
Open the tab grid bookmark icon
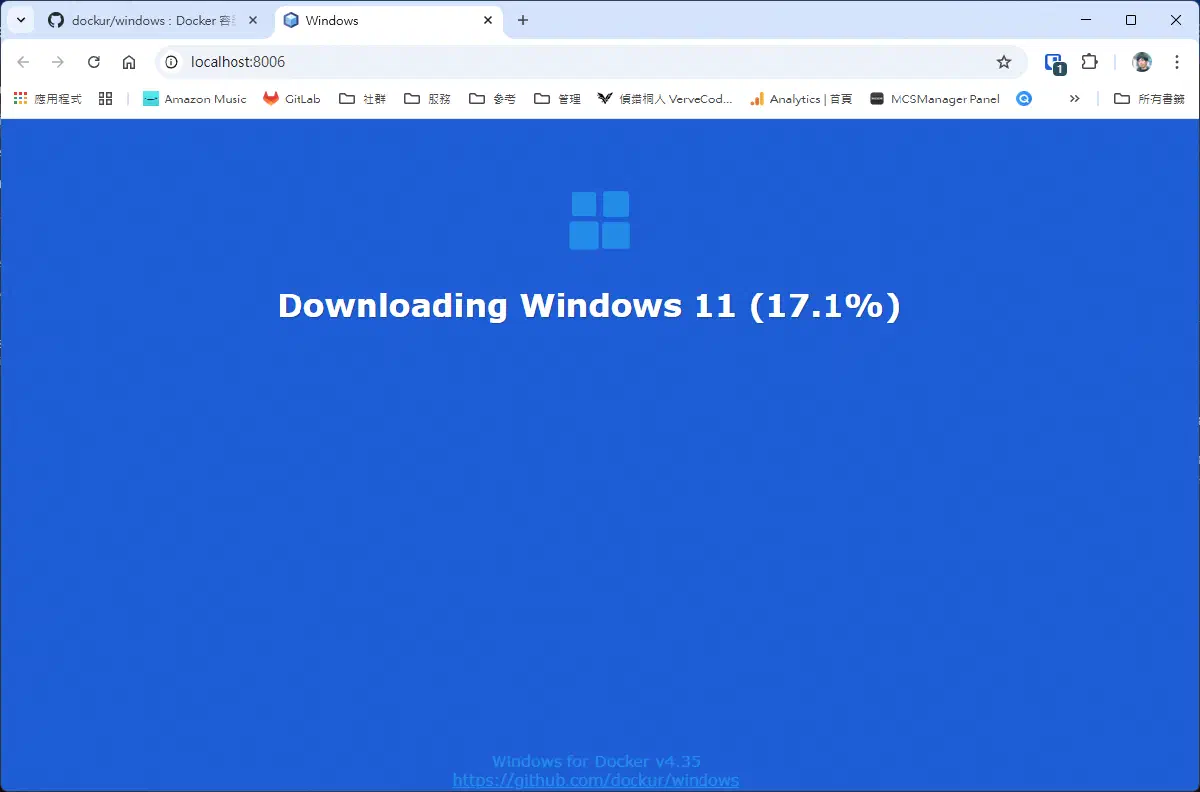click(x=105, y=99)
